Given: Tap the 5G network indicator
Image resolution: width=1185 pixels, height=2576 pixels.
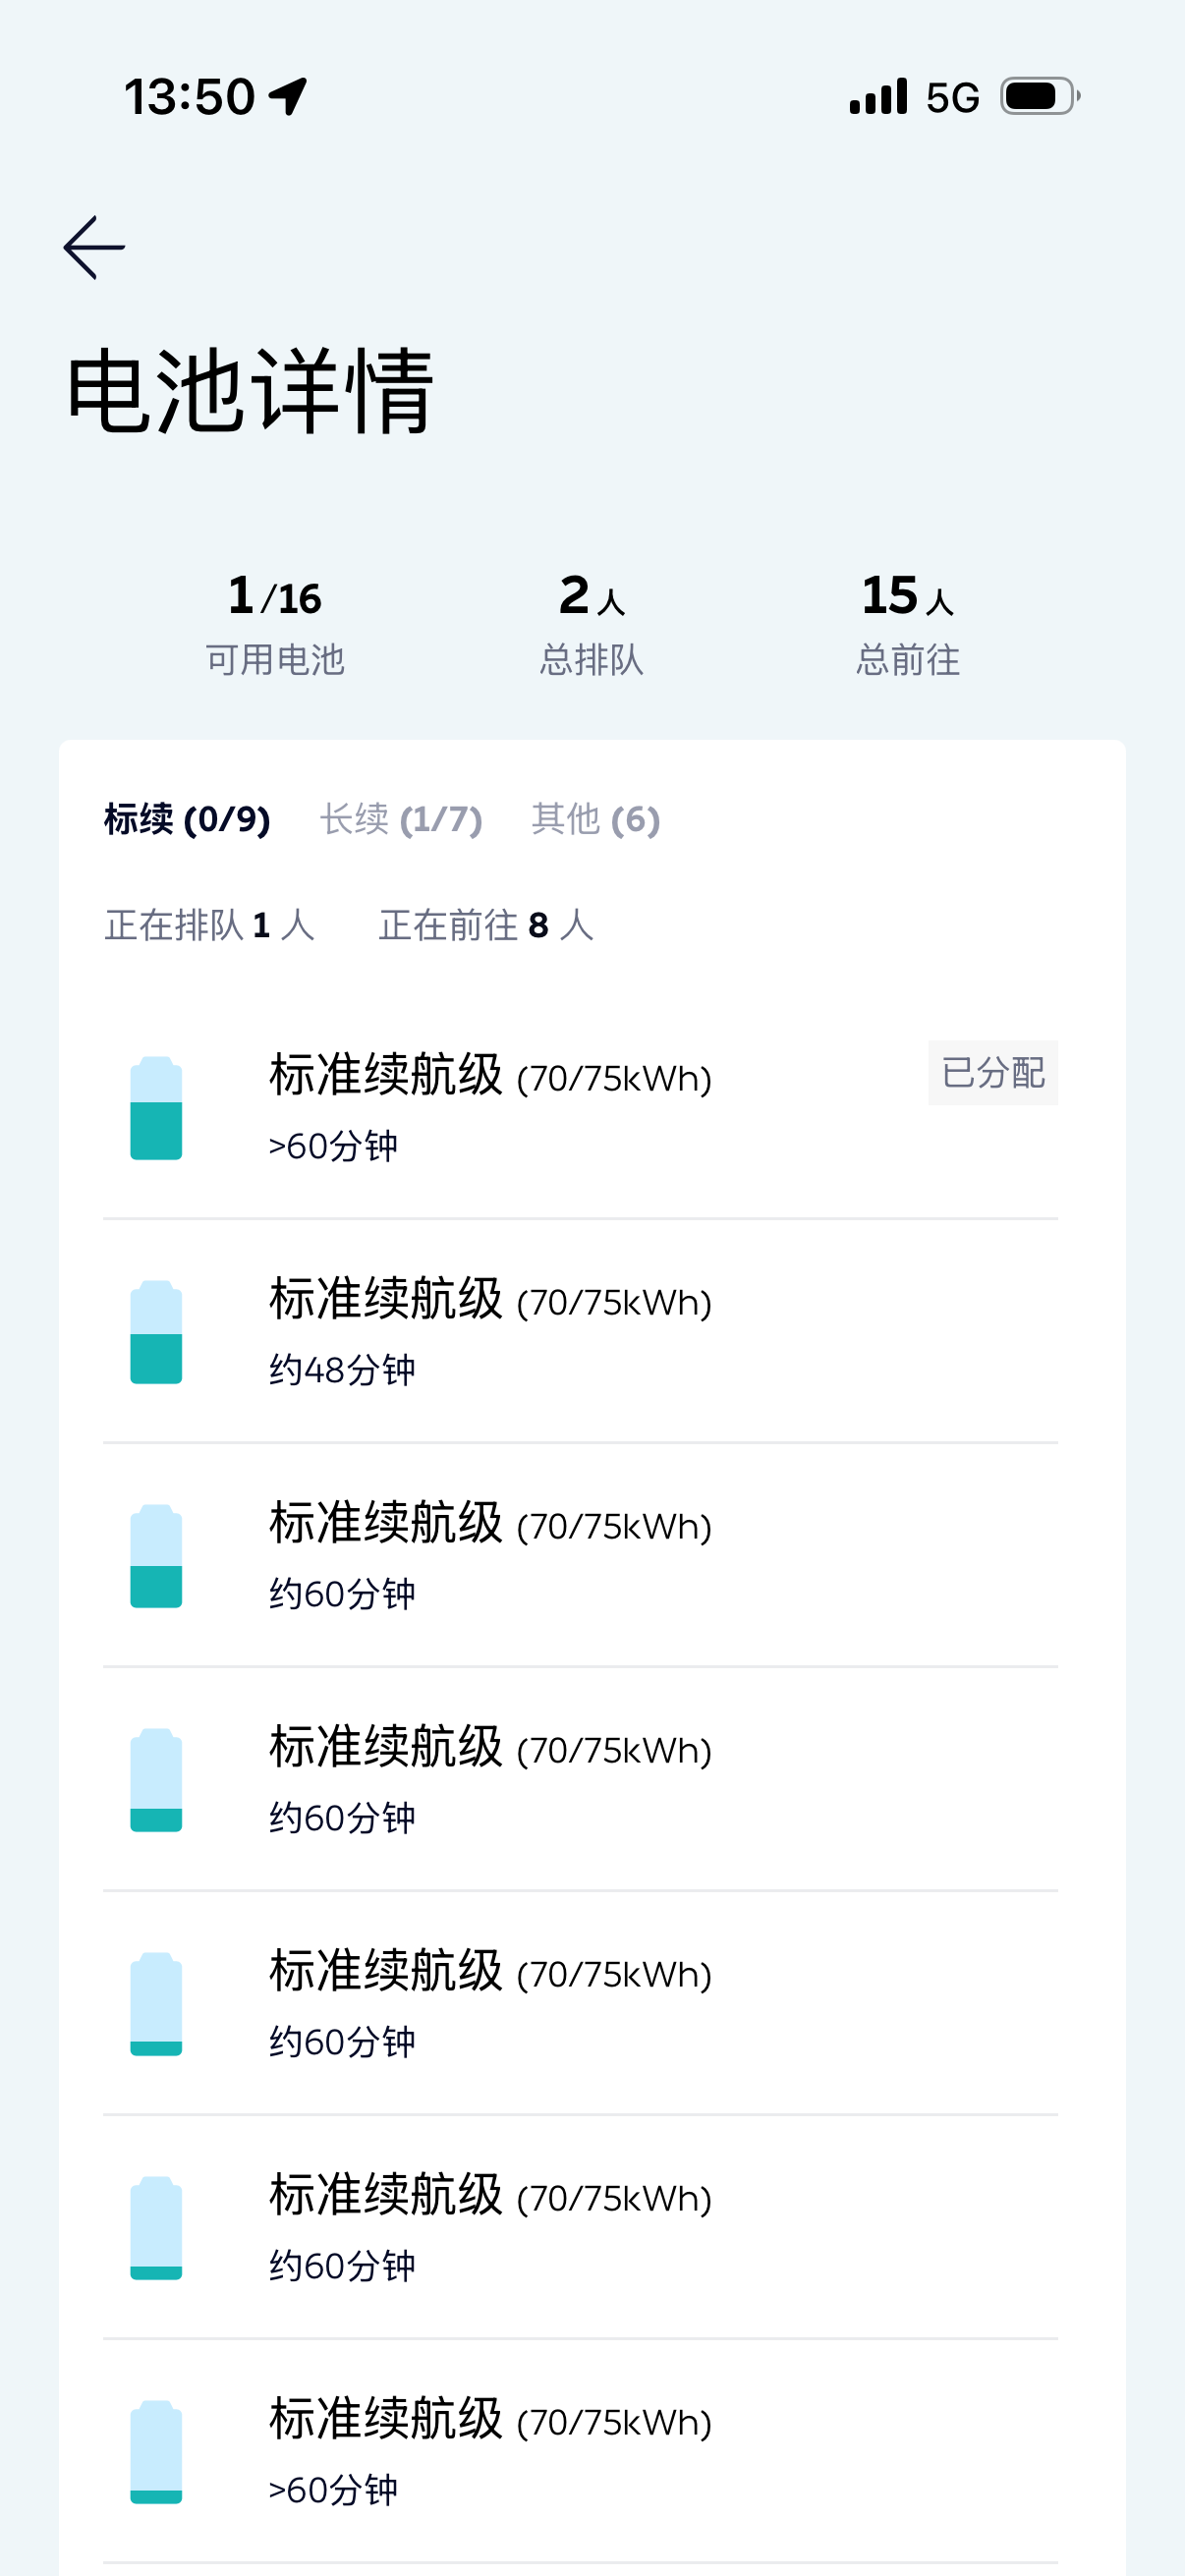Looking at the screenshot, I should tap(952, 98).
